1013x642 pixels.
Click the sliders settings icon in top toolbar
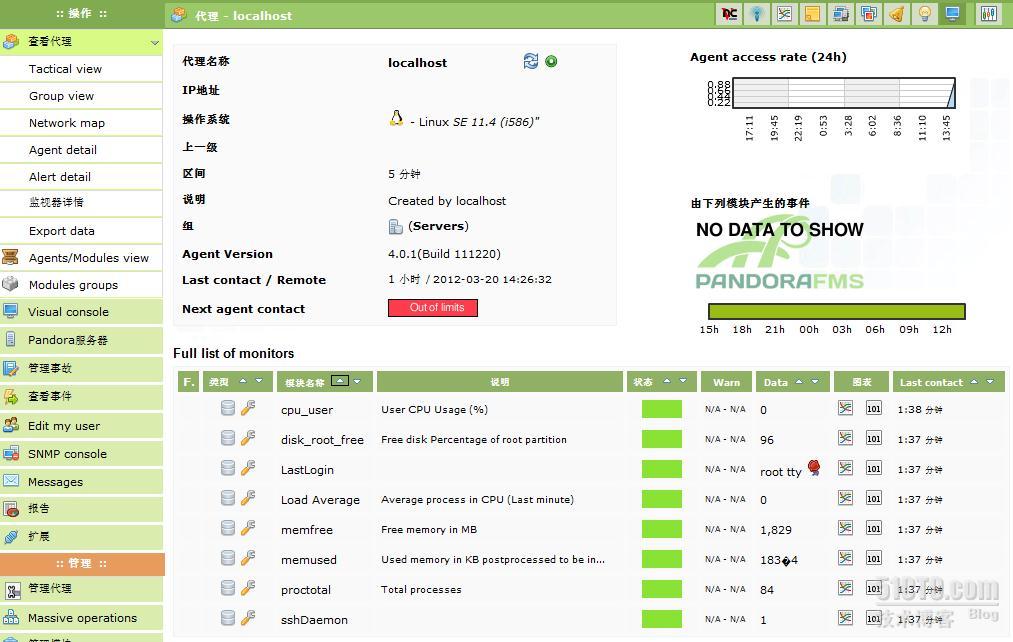click(988, 14)
